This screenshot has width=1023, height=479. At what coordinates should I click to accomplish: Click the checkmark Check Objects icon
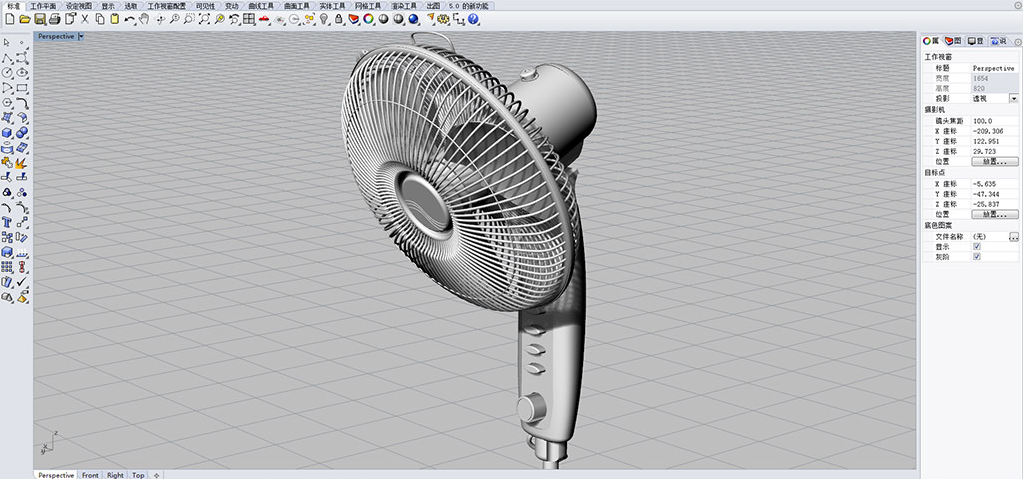[x=22, y=282]
